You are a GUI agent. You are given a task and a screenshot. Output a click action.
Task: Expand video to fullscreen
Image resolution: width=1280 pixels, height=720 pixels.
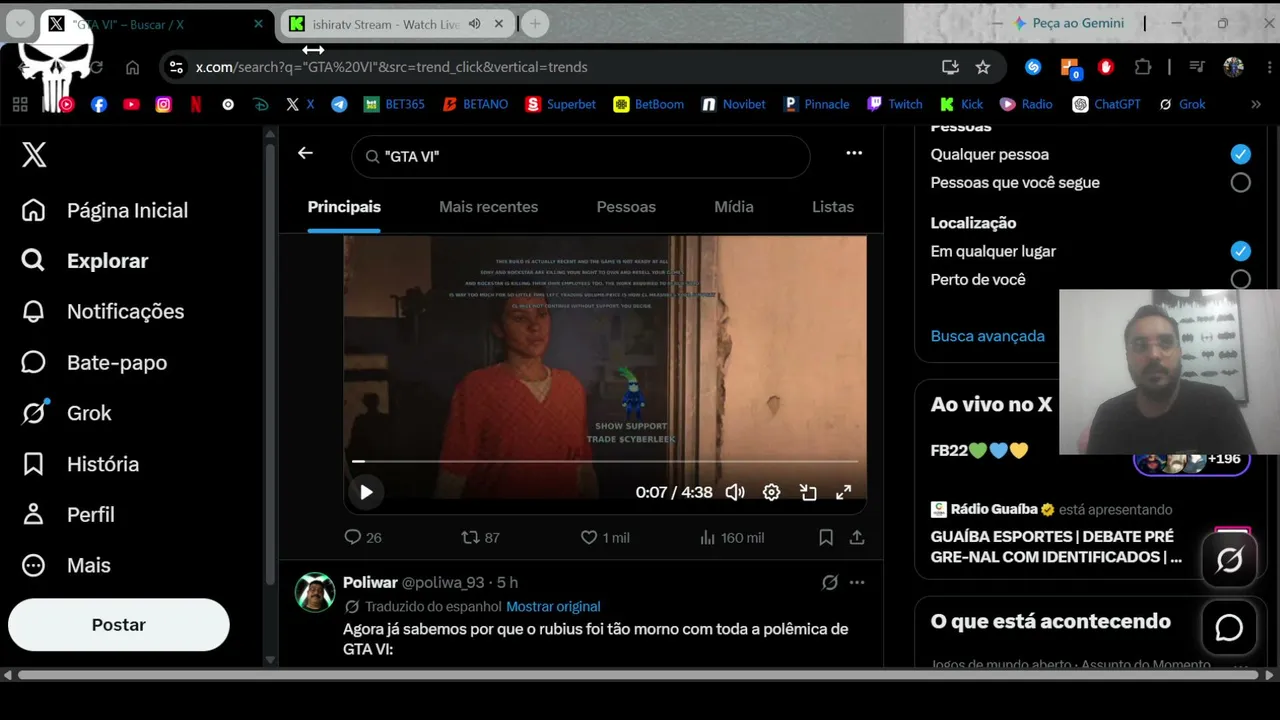[844, 492]
